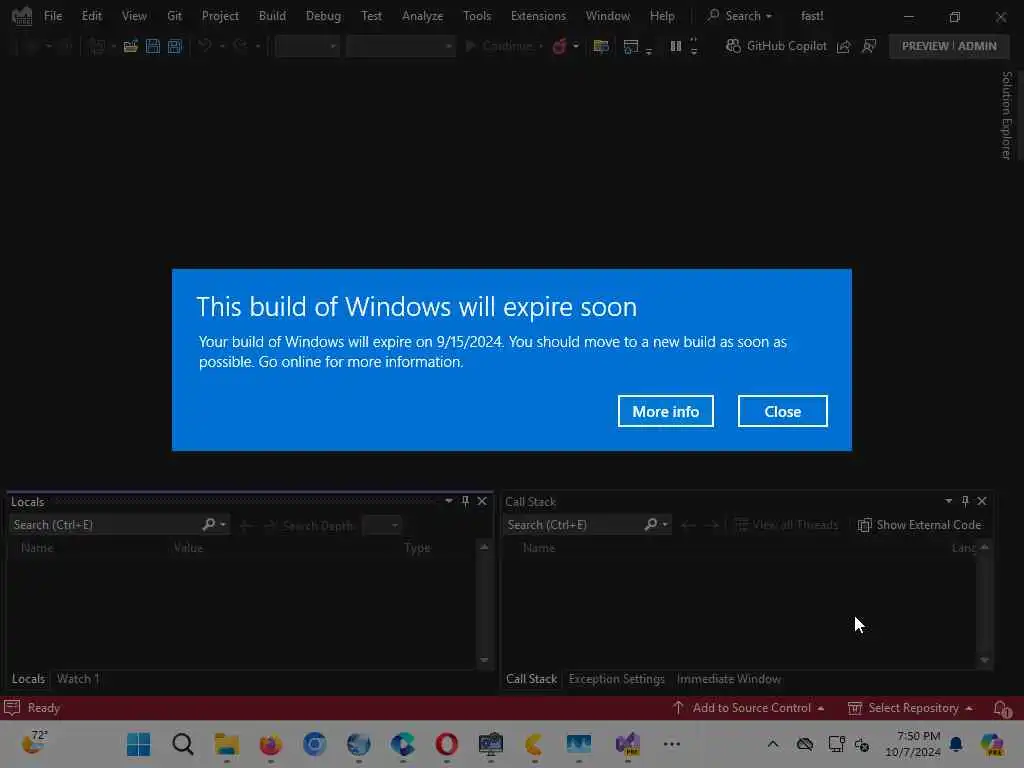Open the Build menu
Screen dimensions: 1024x768
[x=272, y=16]
